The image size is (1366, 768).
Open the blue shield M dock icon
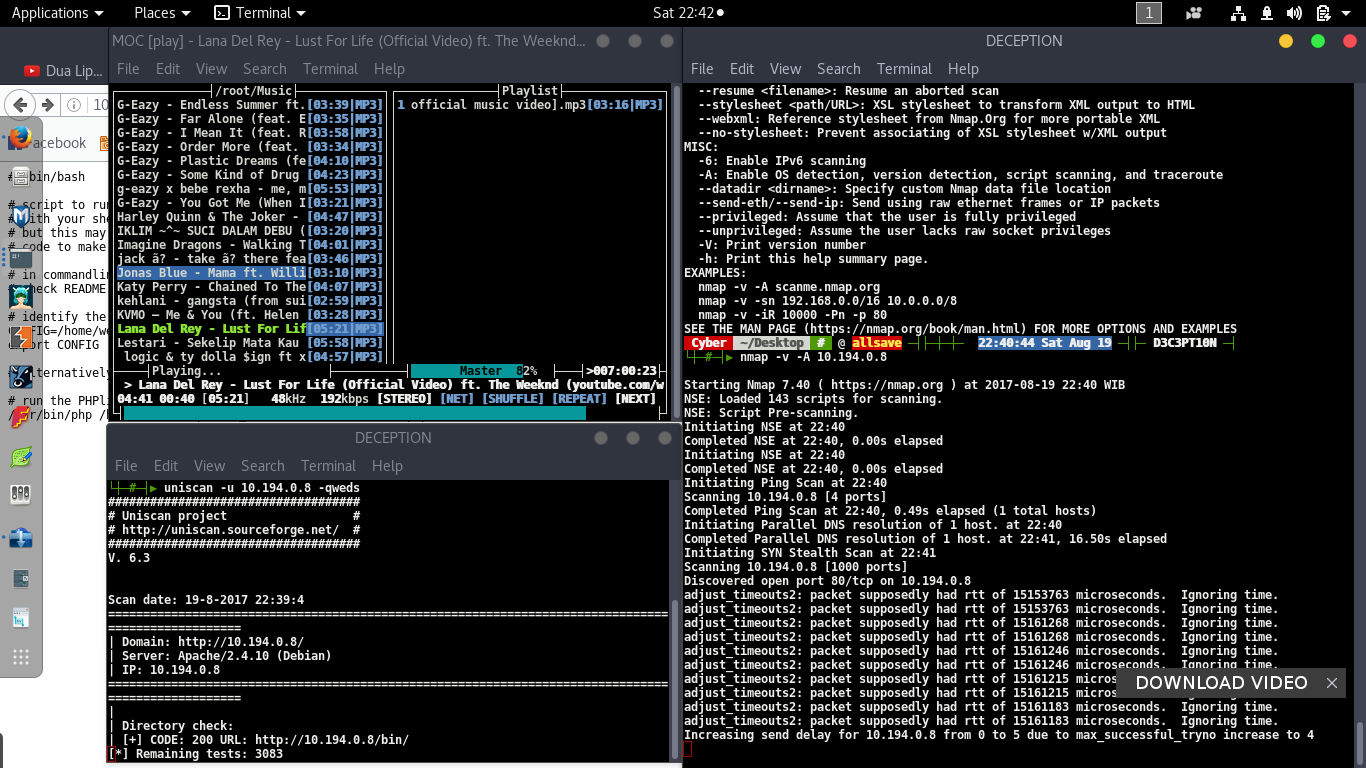tap(20, 217)
